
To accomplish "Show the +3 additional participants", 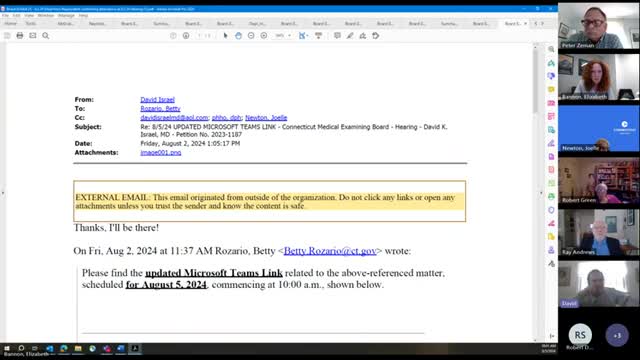I will 617,335.
